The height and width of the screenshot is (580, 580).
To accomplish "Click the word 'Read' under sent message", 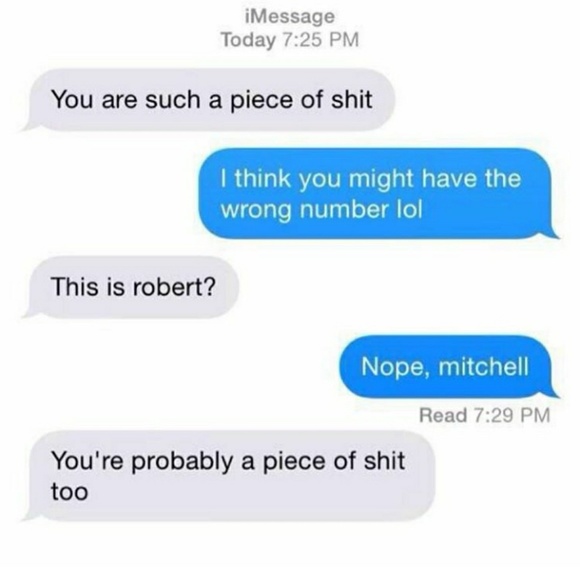I will coord(443,415).
